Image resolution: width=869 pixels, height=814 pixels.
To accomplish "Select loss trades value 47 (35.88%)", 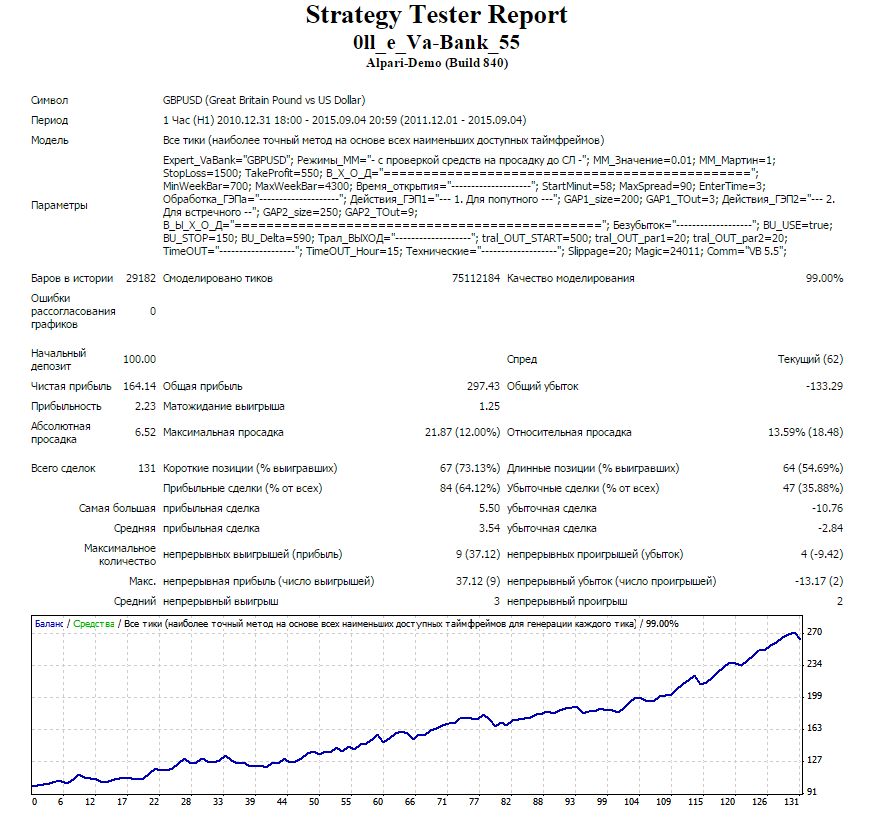I will point(812,488).
